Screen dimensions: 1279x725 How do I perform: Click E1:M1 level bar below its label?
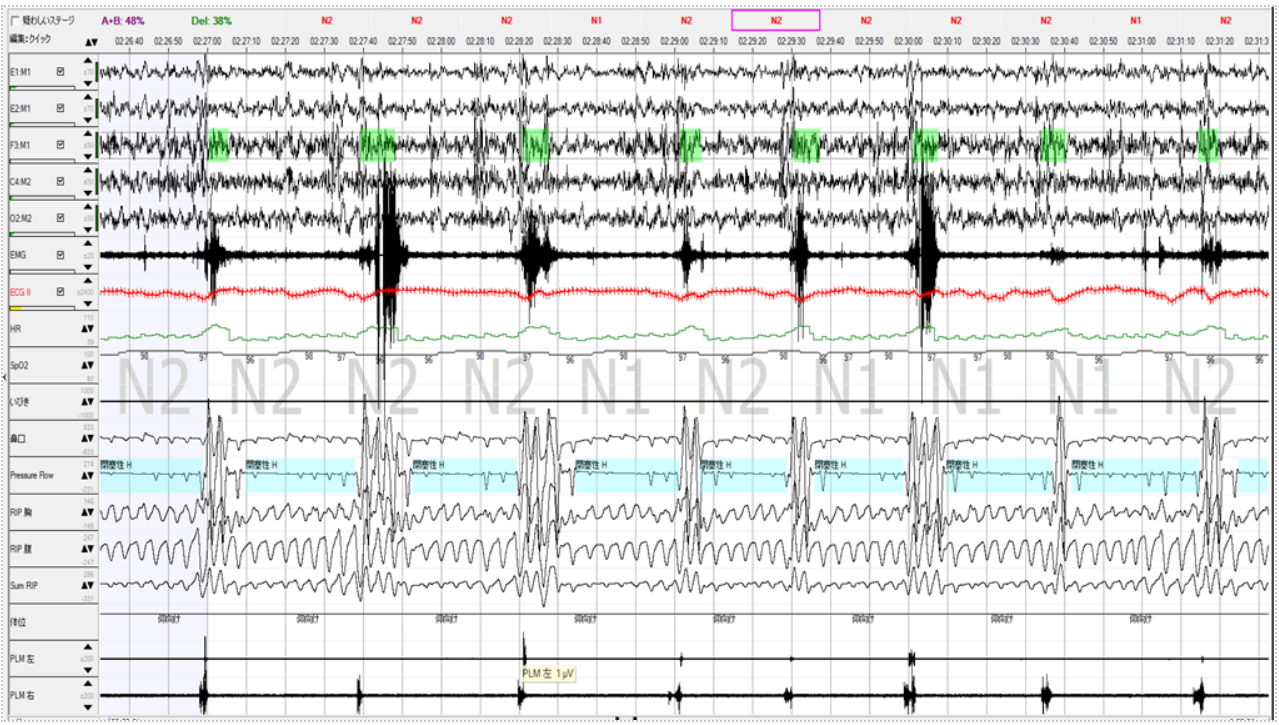41,88
